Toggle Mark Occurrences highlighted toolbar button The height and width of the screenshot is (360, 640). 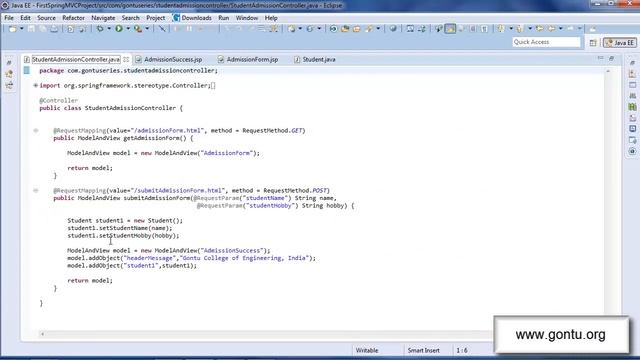tap(451, 29)
